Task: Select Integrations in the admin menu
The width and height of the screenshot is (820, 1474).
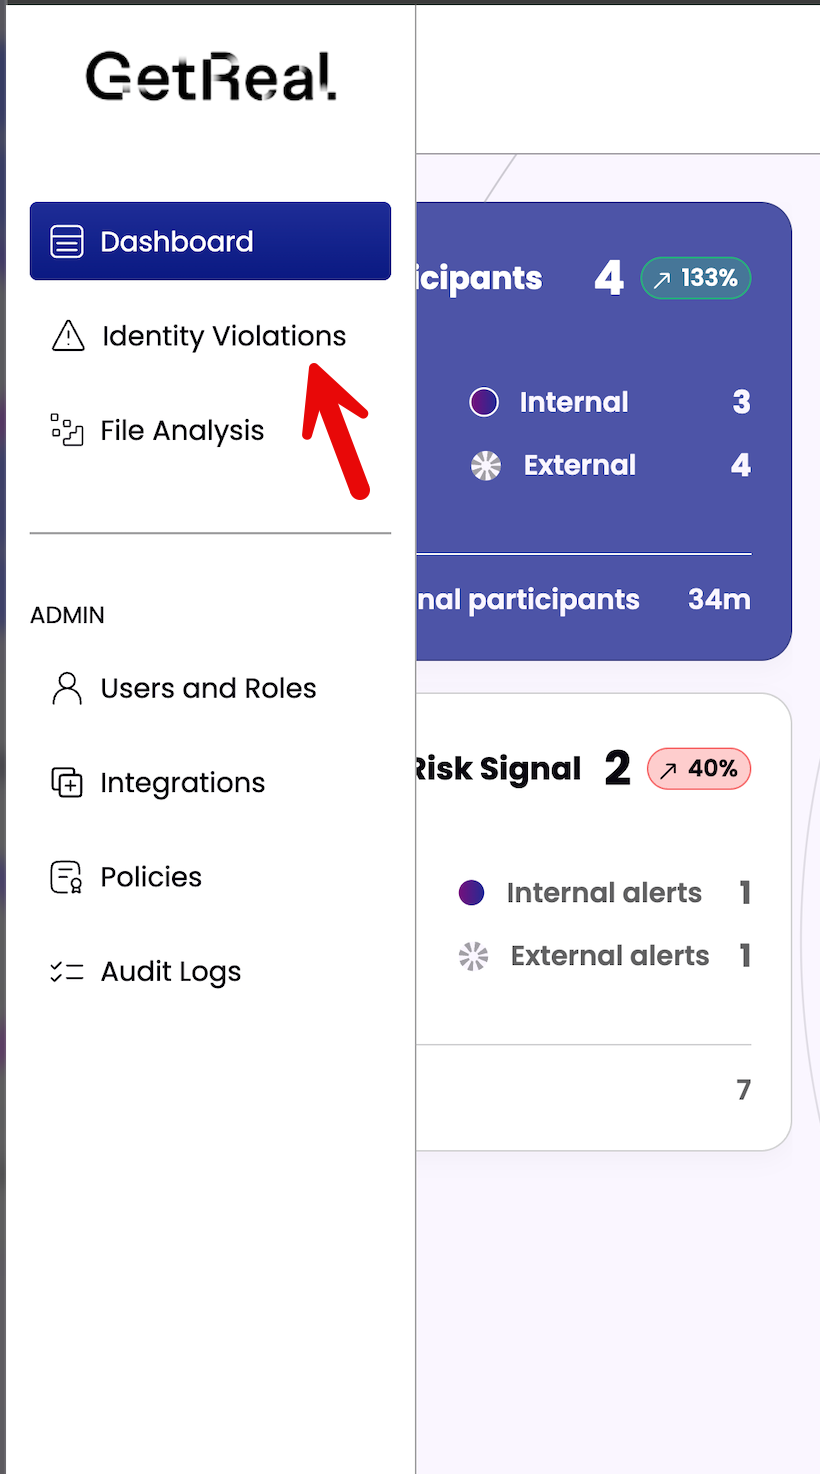Action: coord(183,782)
